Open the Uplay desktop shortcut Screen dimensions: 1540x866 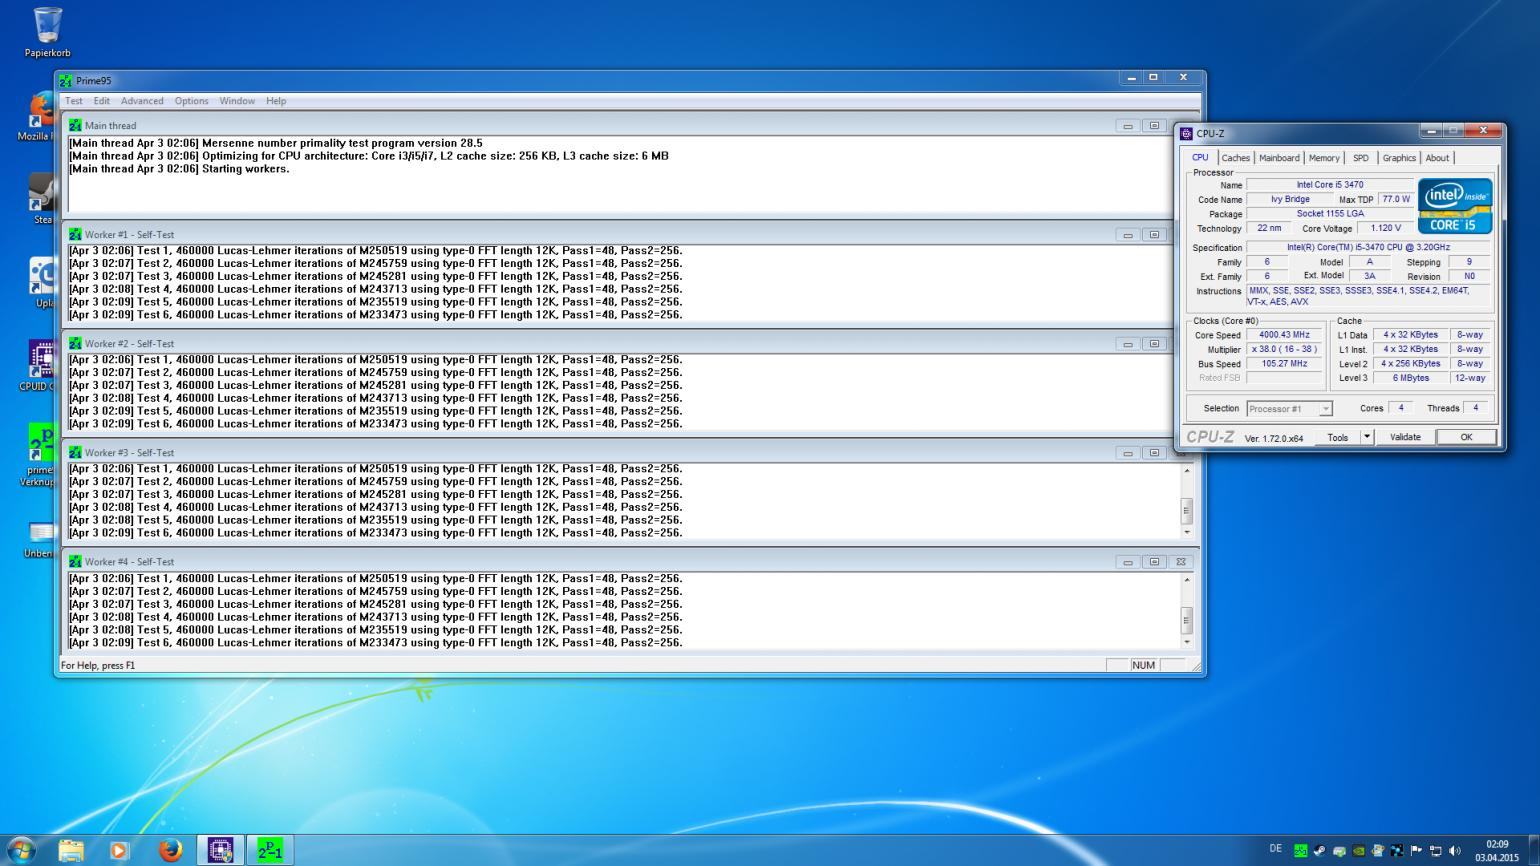click(x=42, y=282)
